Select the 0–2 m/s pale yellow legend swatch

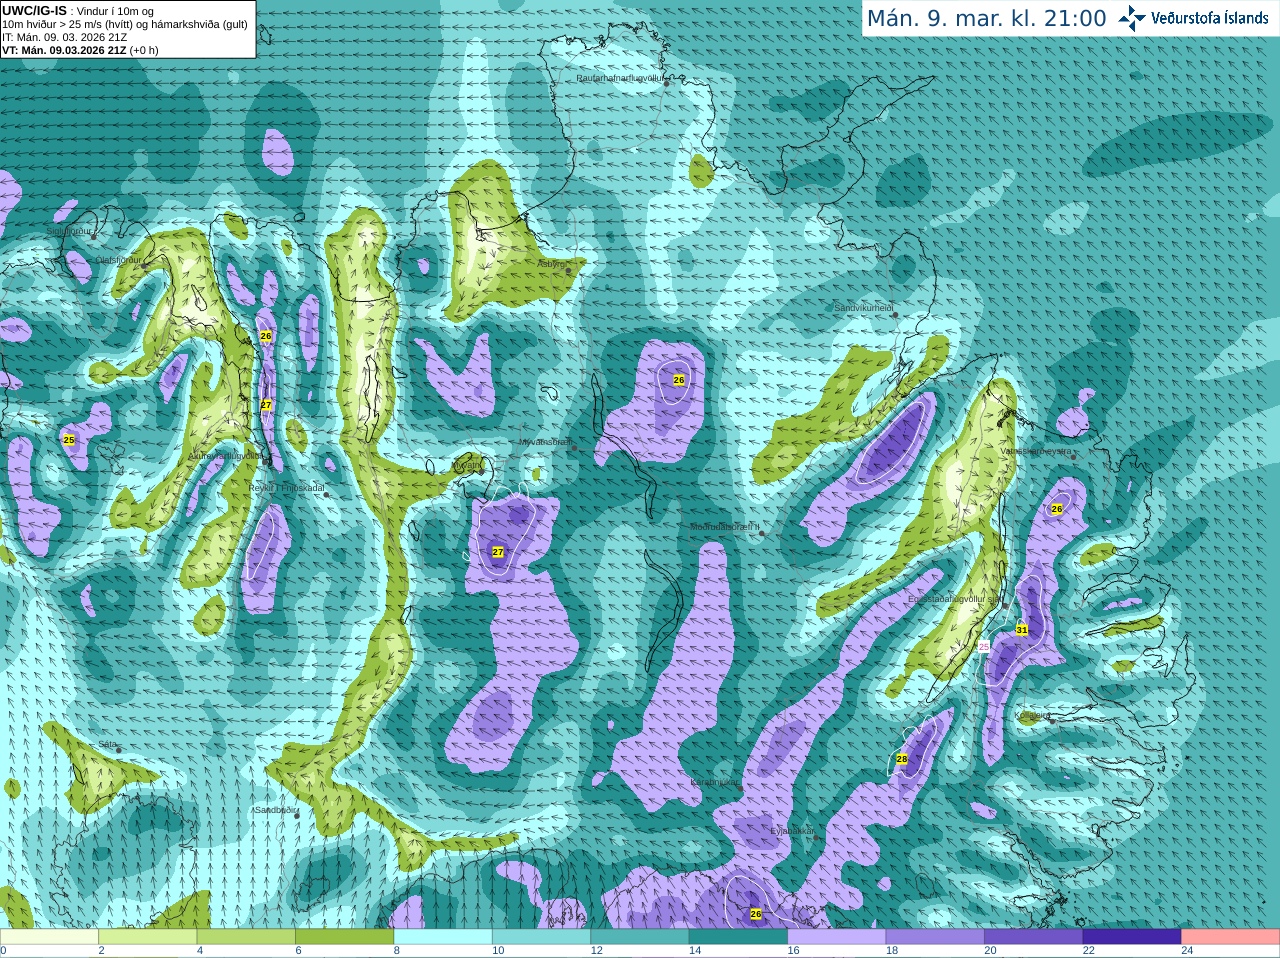(x=49, y=937)
